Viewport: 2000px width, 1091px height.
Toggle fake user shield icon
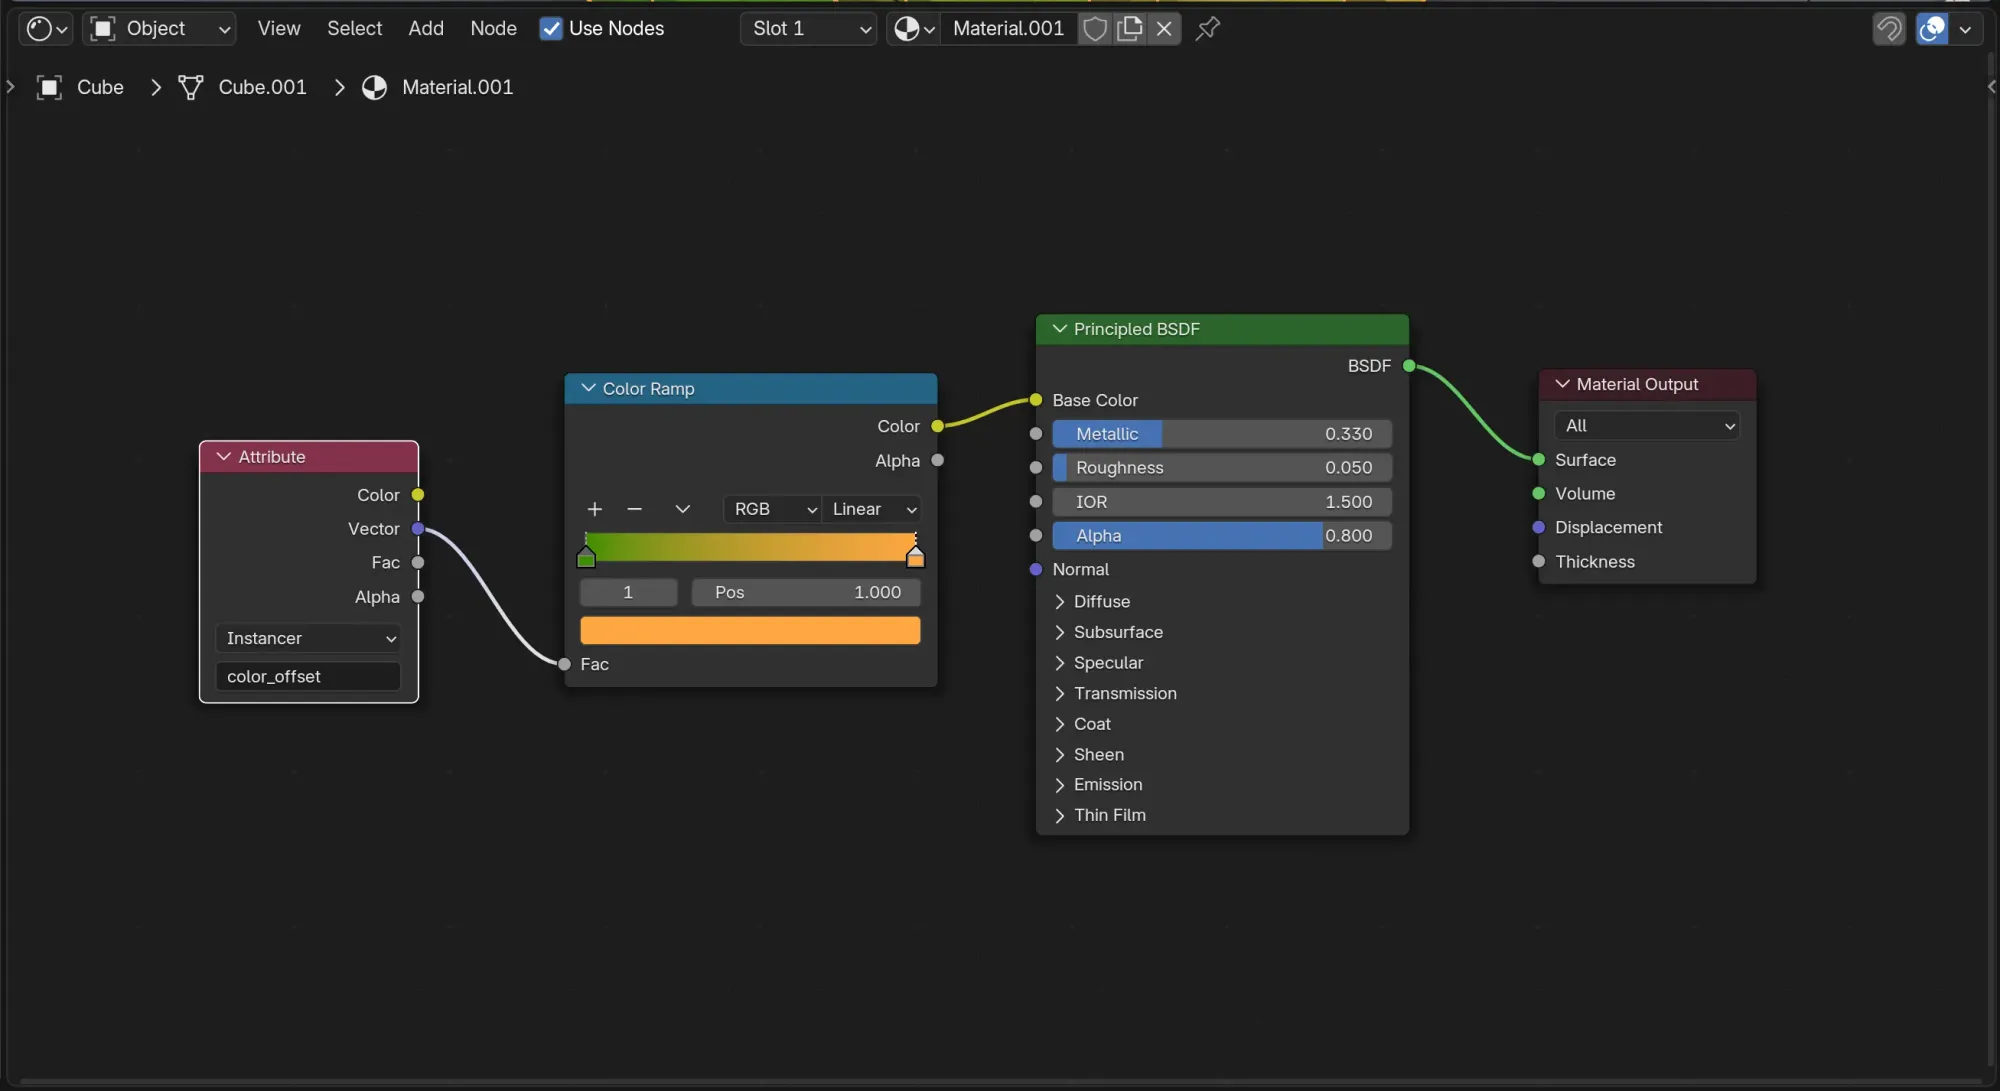(1095, 28)
